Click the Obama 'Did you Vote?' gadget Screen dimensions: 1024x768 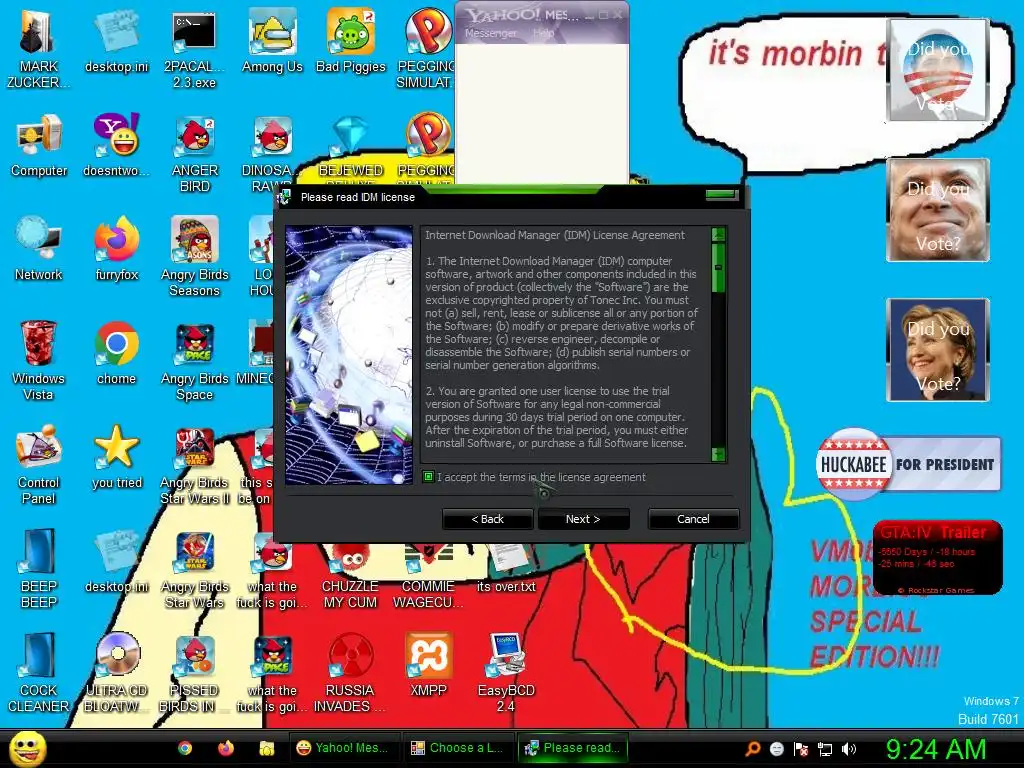point(938,71)
